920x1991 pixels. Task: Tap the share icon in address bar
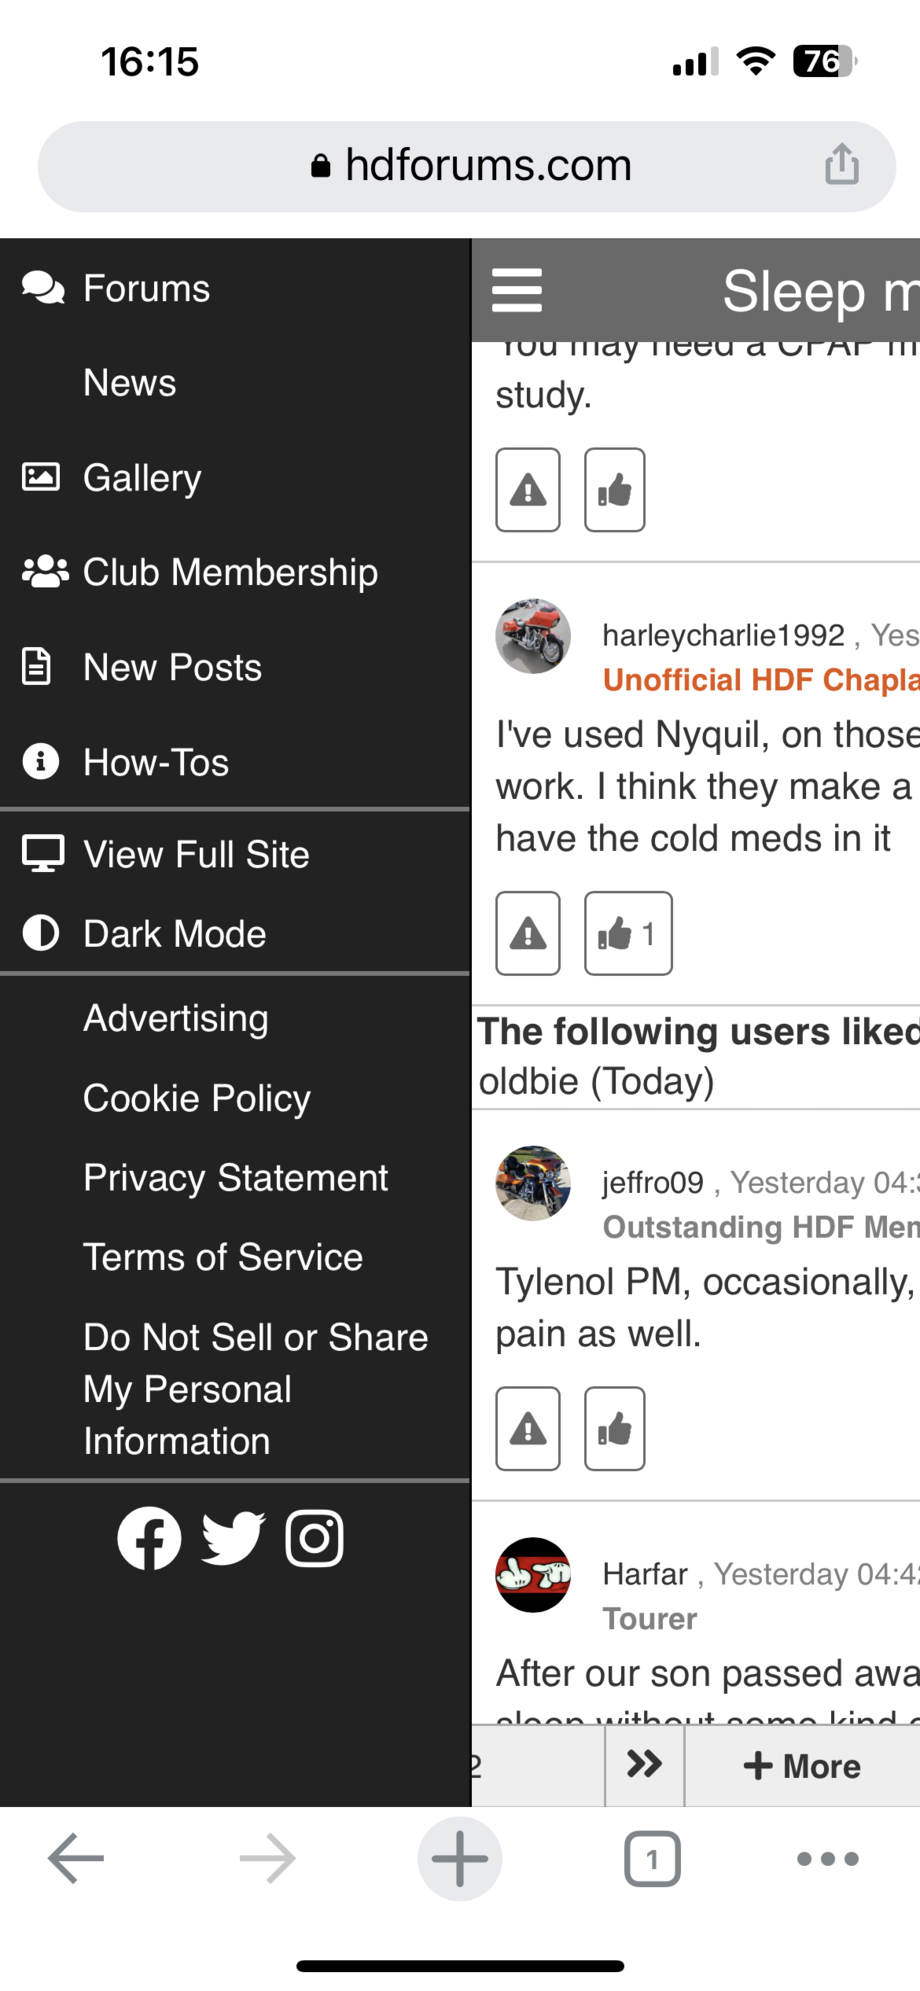[841, 165]
